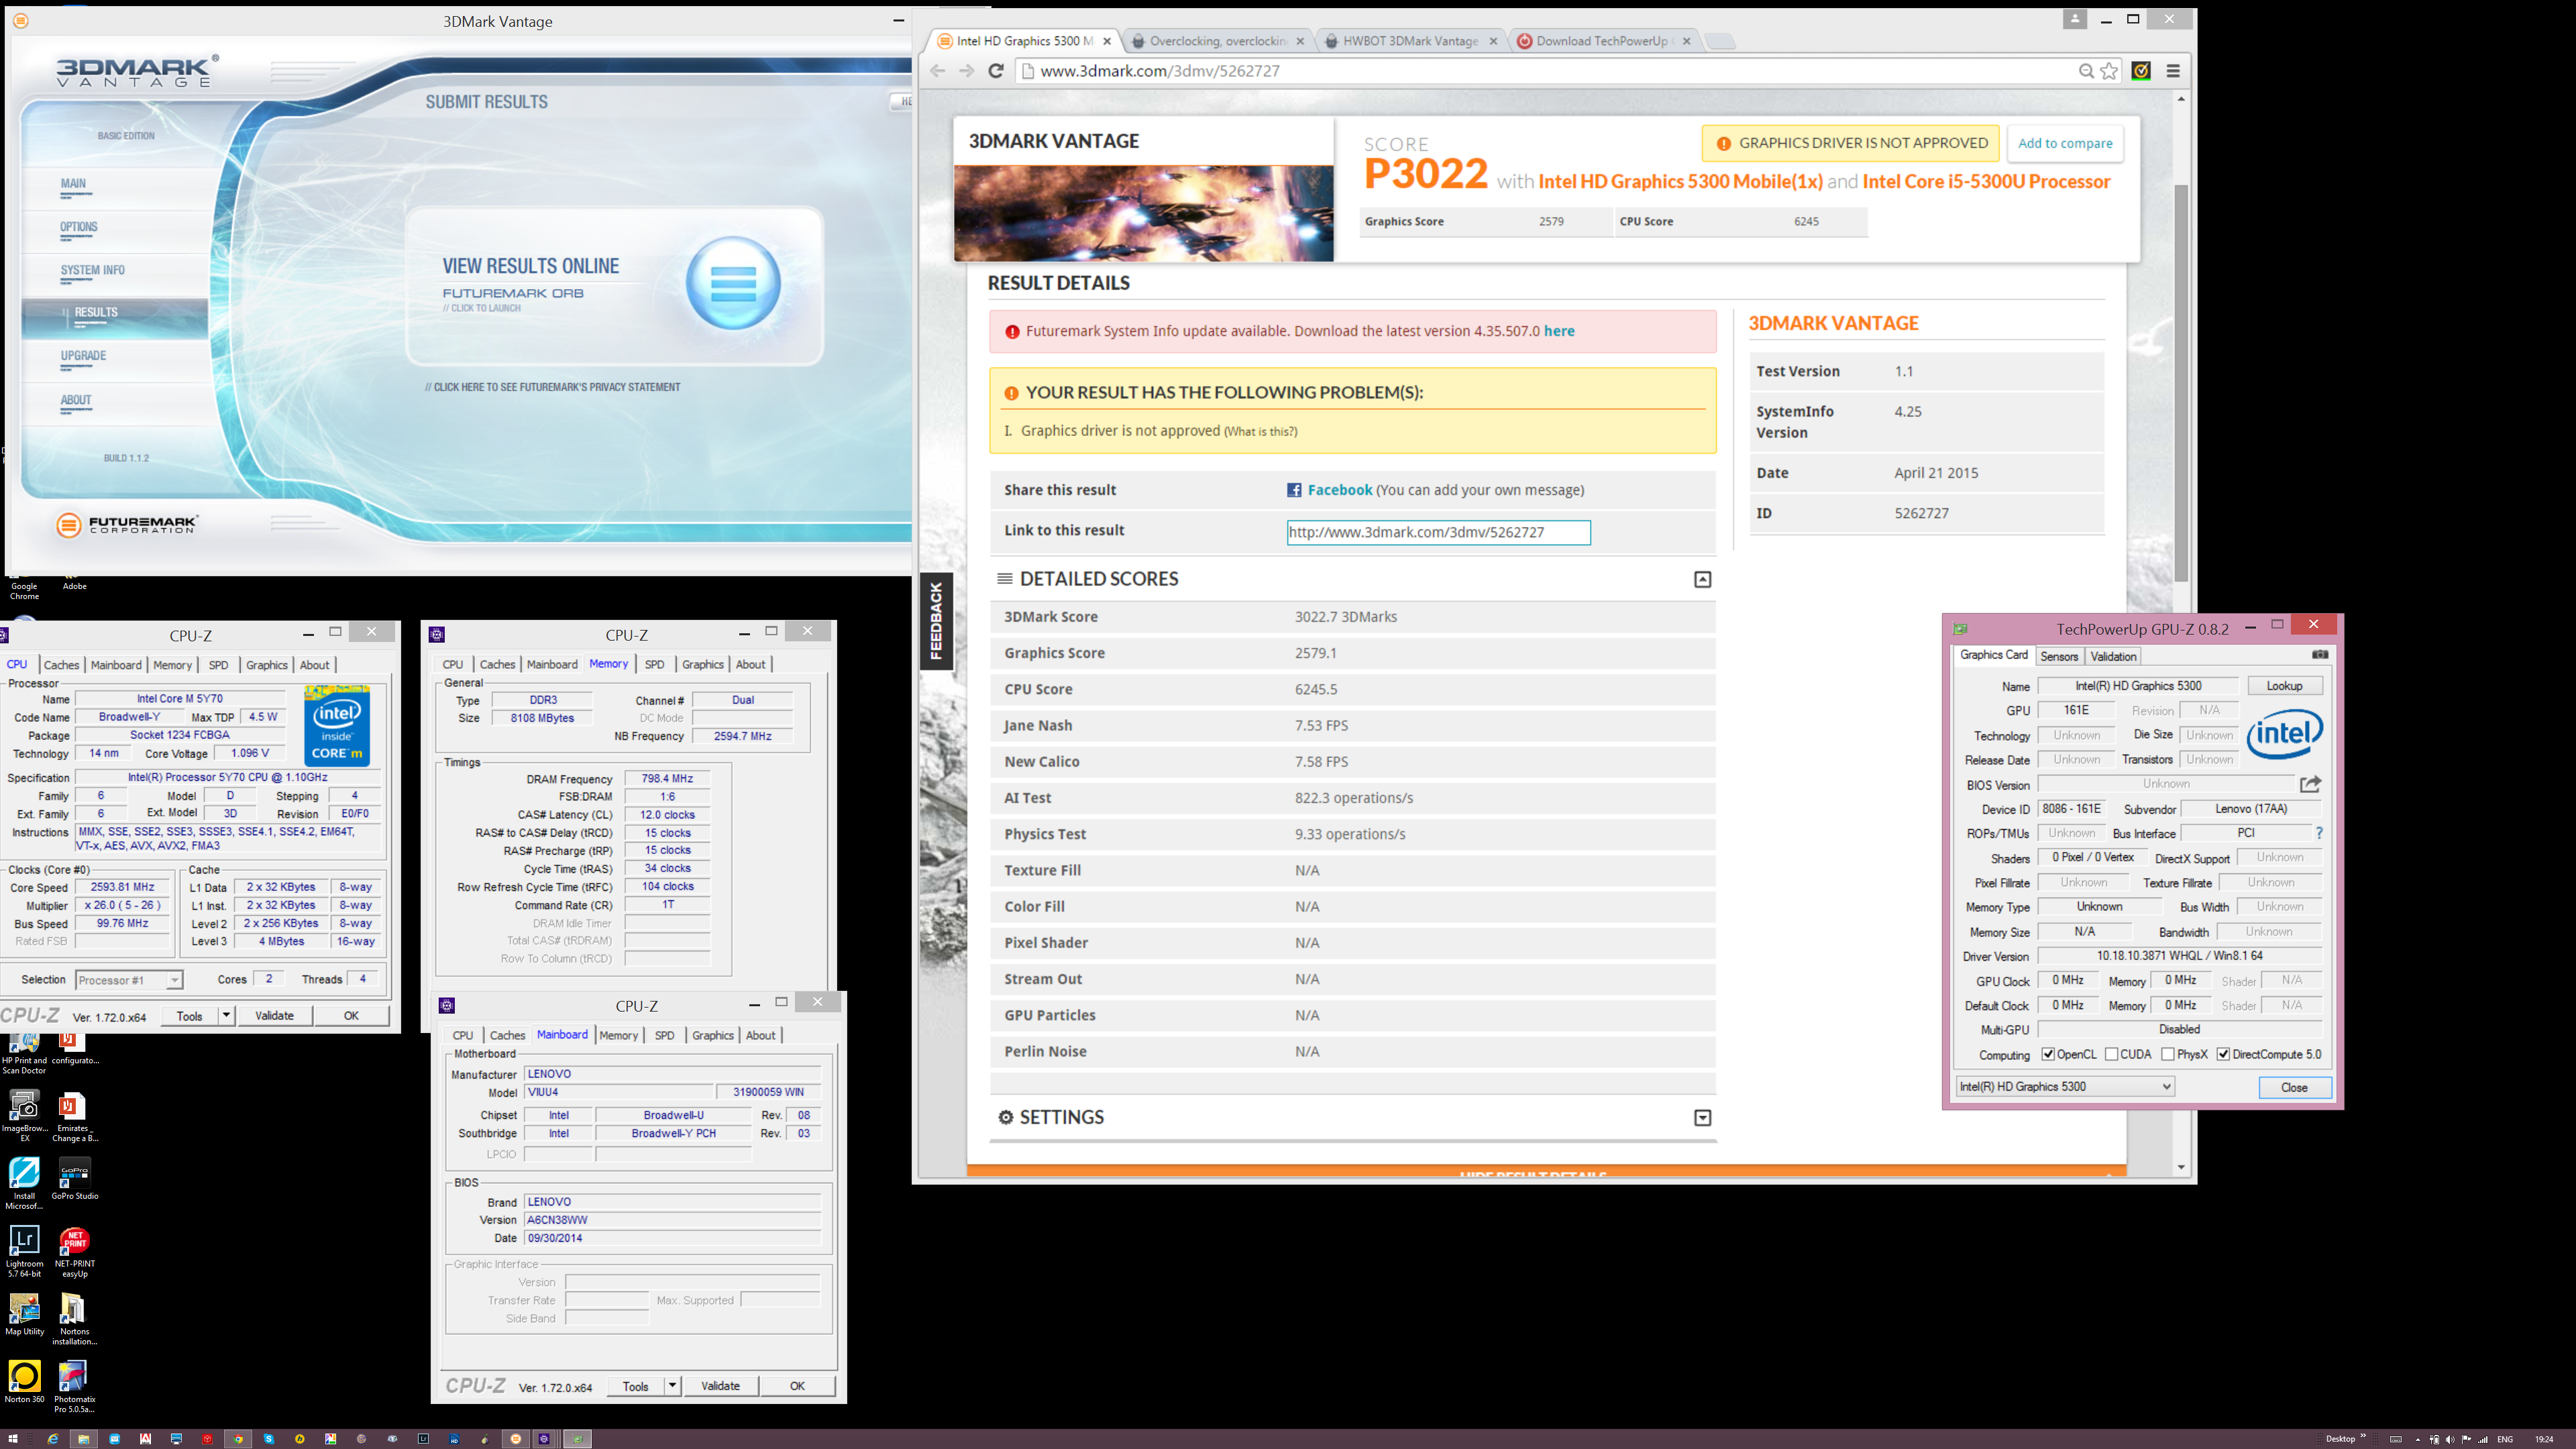Select System Info in 3DMark Vantage sidebar
This screenshot has width=2576, height=1449.
pos(92,270)
